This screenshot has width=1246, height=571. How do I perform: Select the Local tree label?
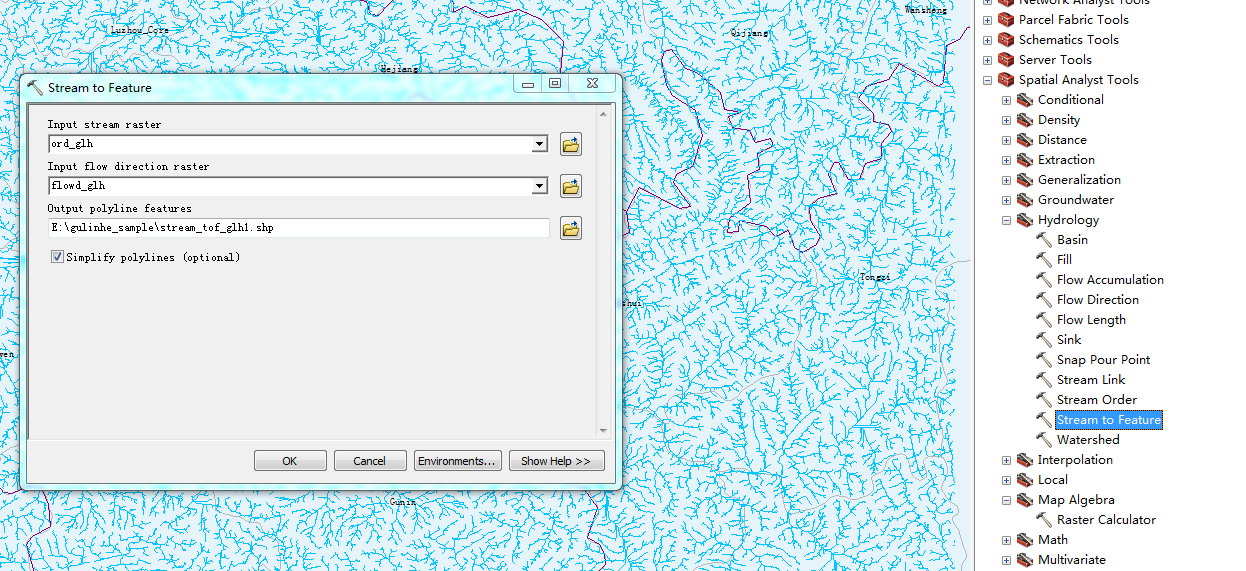(x=1053, y=480)
